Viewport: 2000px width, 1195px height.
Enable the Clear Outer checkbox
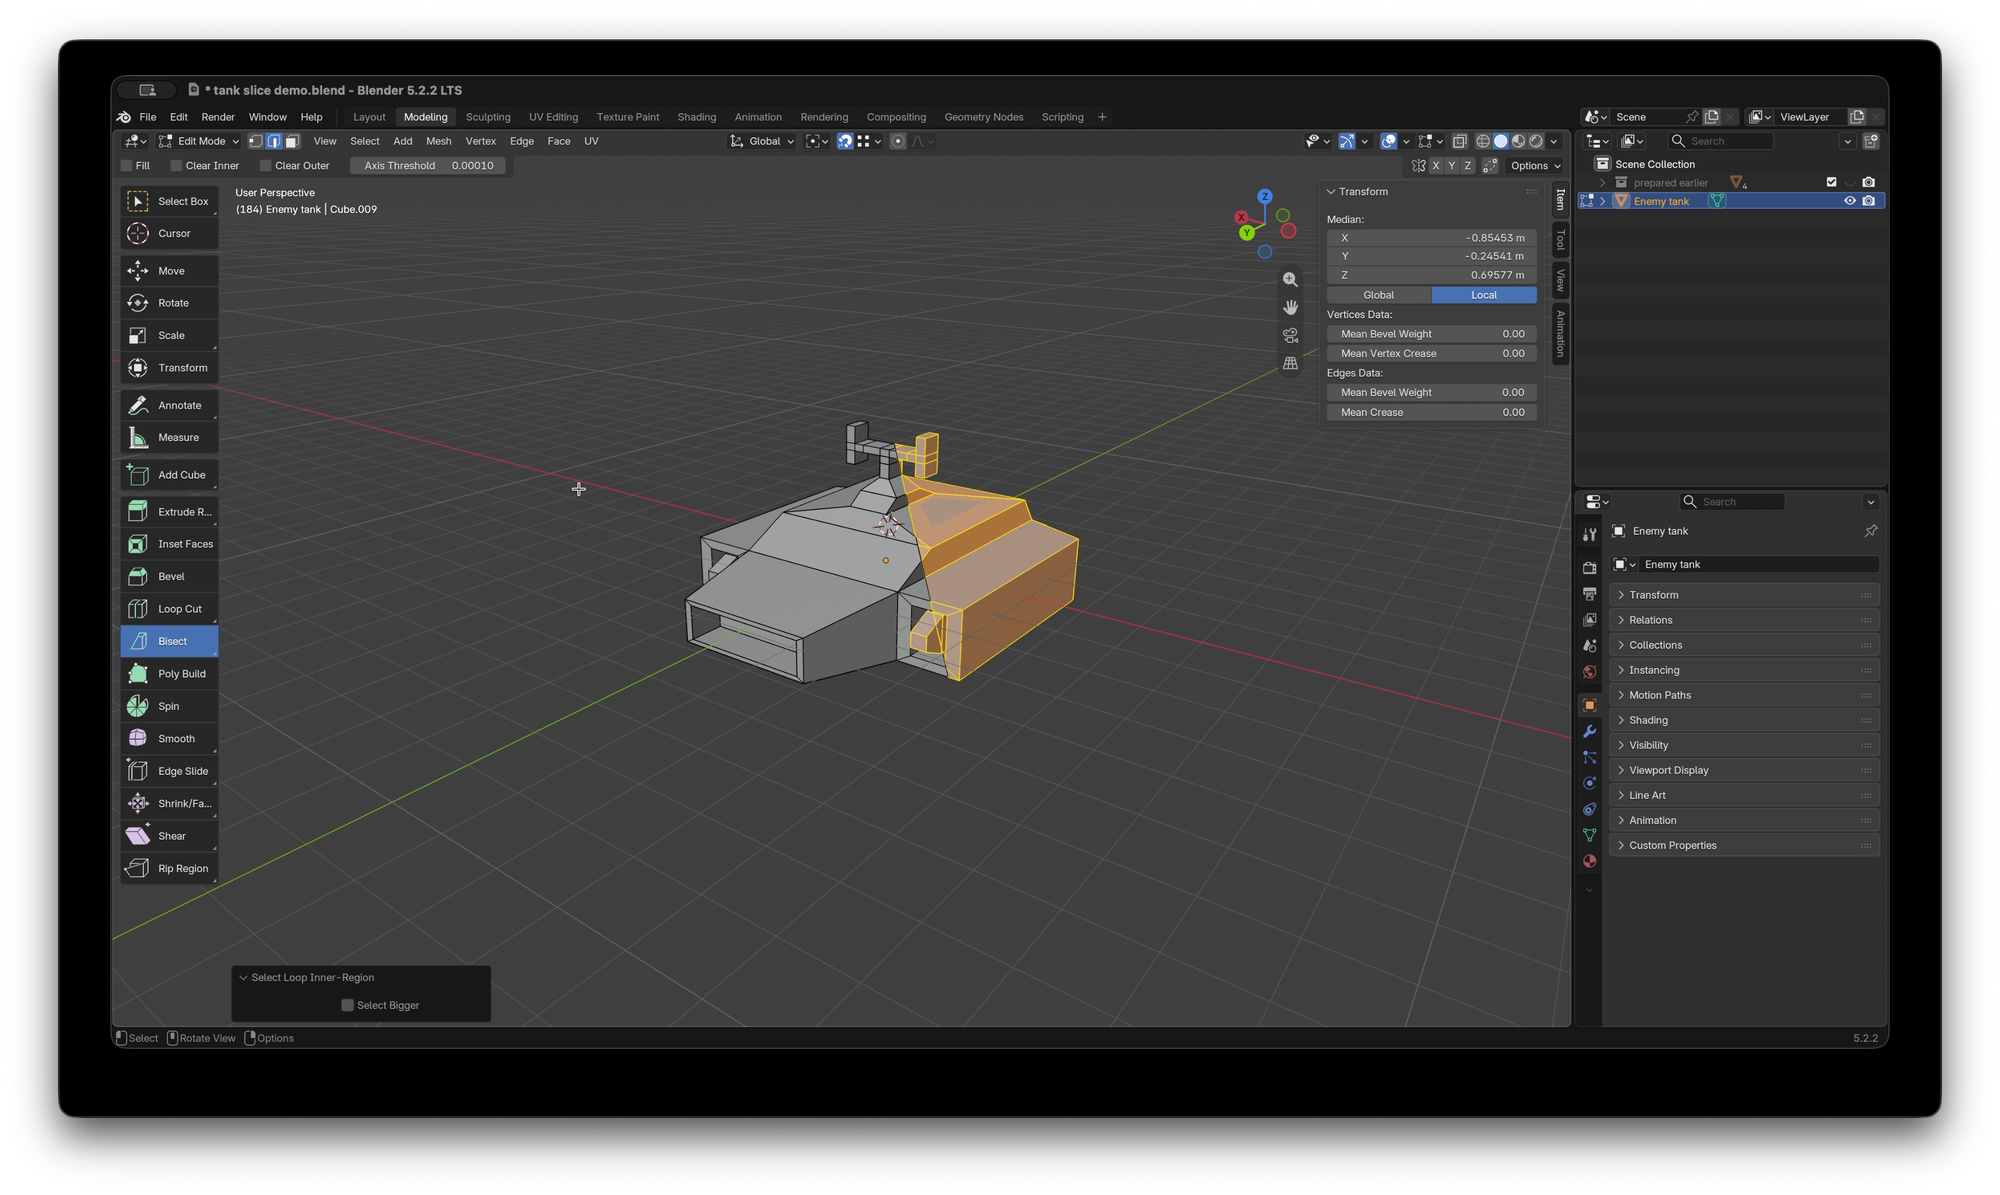(x=265, y=166)
